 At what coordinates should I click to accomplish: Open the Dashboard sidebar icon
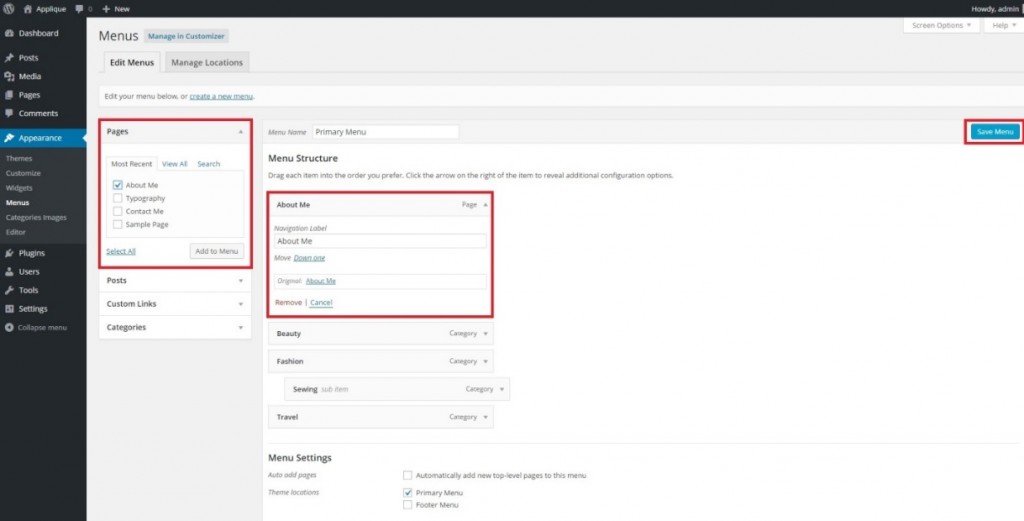(x=9, y=33)
